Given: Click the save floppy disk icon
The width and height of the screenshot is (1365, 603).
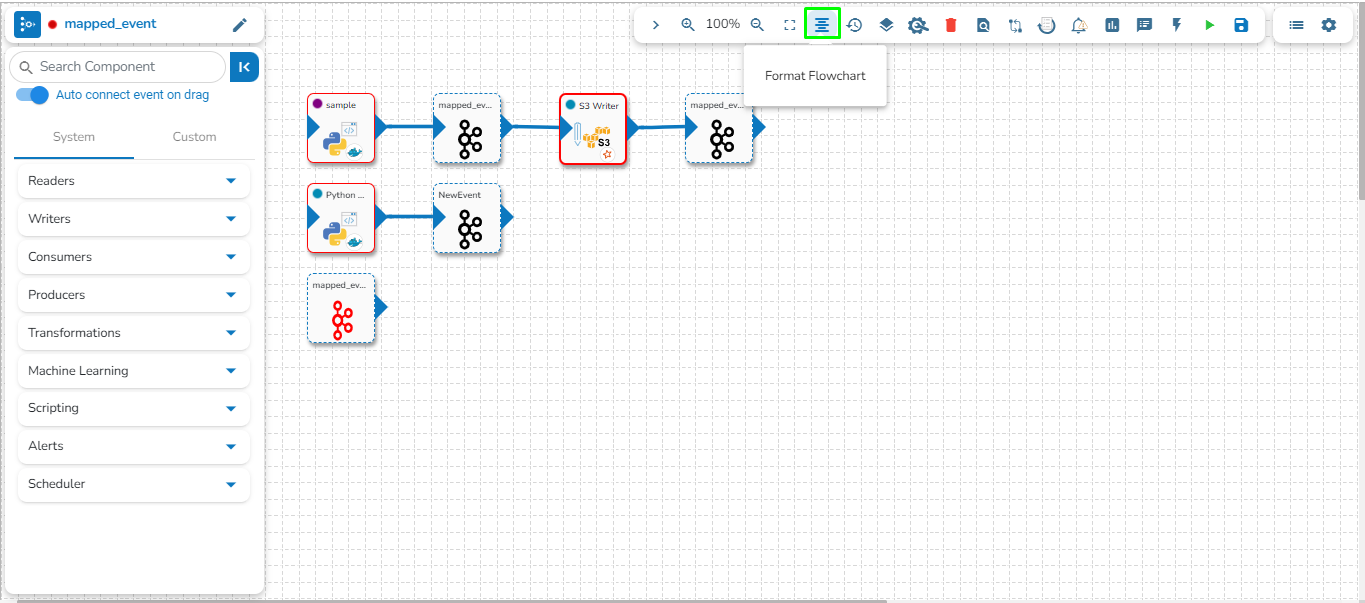Looking at the screenshot, I should coord(1241,25).
